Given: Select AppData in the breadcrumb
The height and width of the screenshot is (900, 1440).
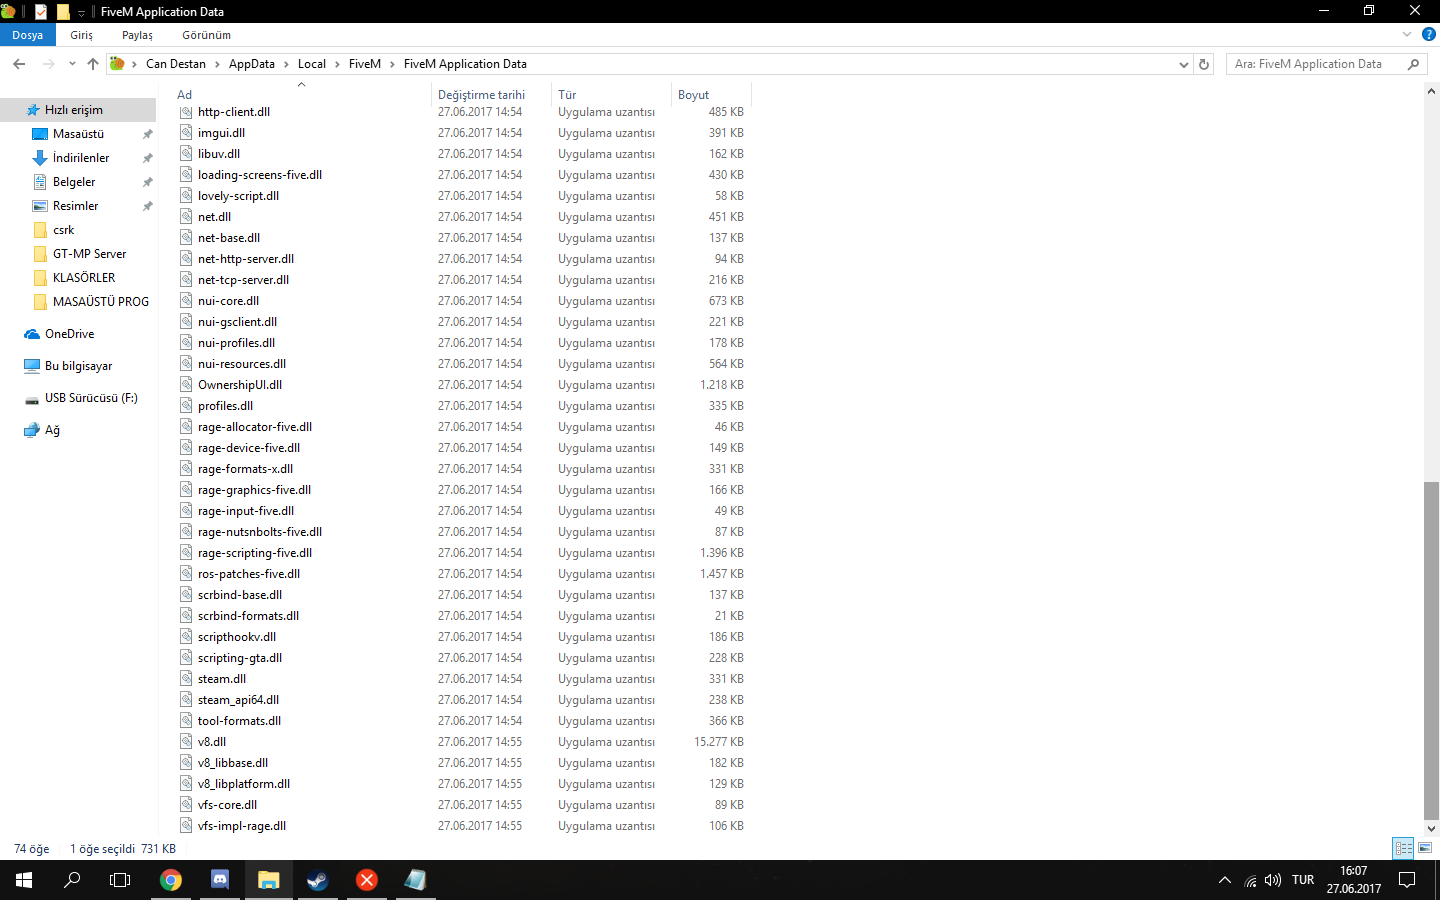Looking at the screenshot, I should tap(252, 64).
